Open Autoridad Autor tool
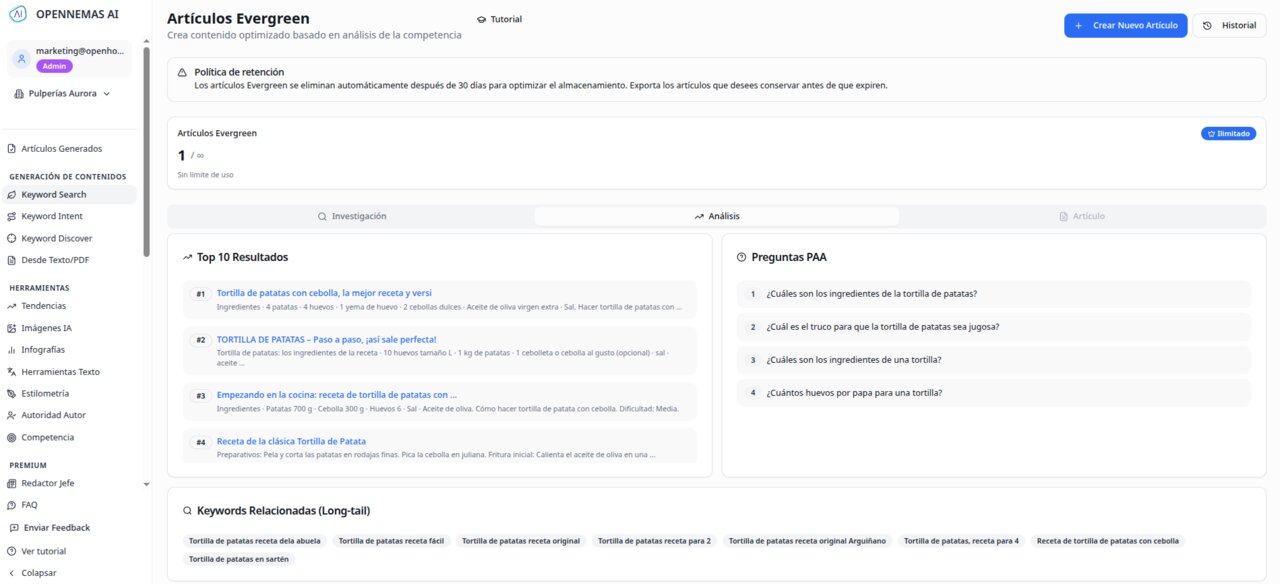This screenshot has height=584, width=1280. 53,415
